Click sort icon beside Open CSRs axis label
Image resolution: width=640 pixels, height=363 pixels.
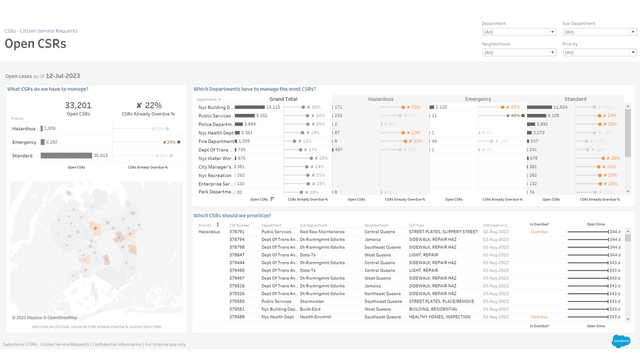click(x=272, y=199)
